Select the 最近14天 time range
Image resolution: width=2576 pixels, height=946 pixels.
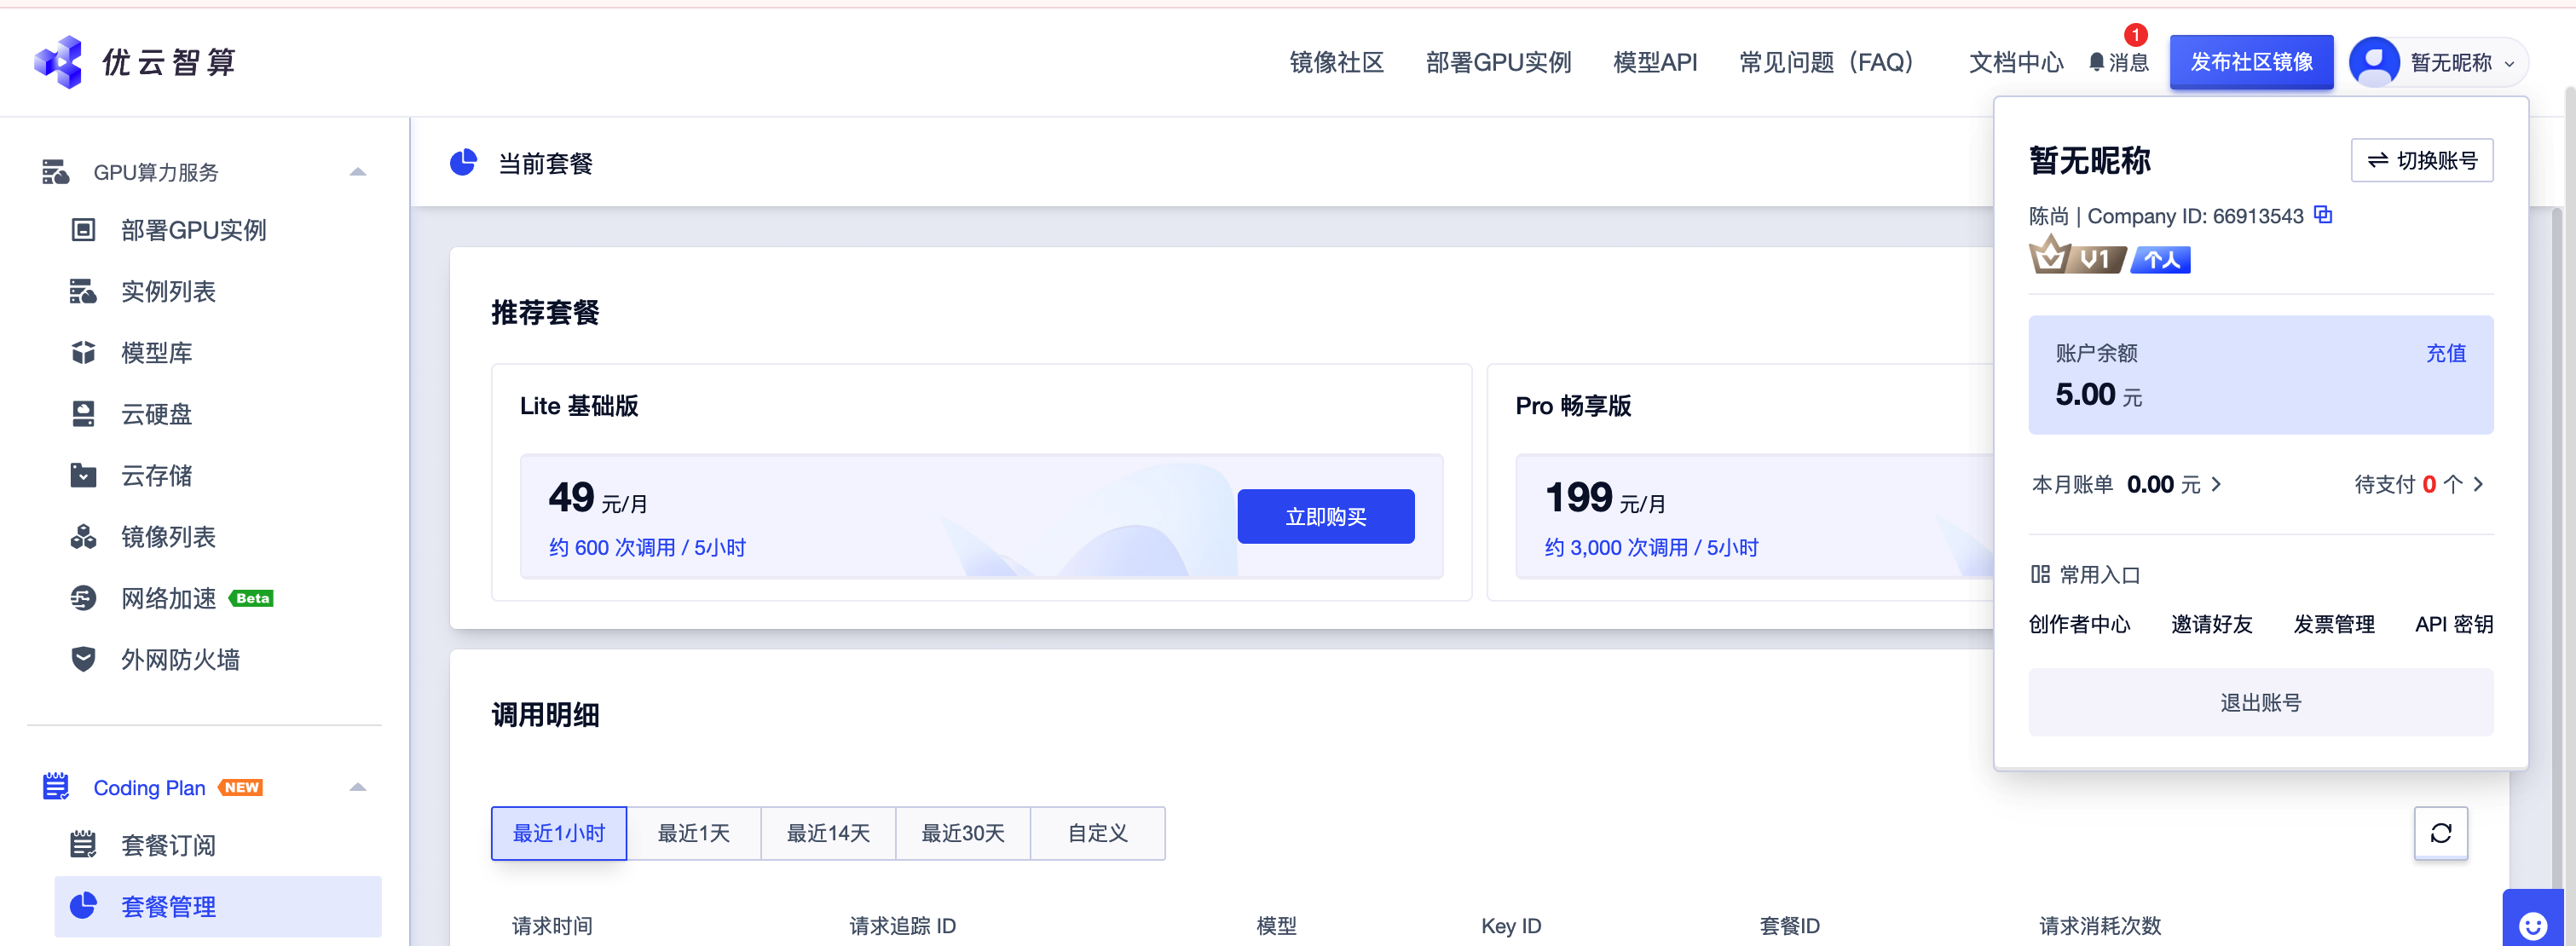827,833
